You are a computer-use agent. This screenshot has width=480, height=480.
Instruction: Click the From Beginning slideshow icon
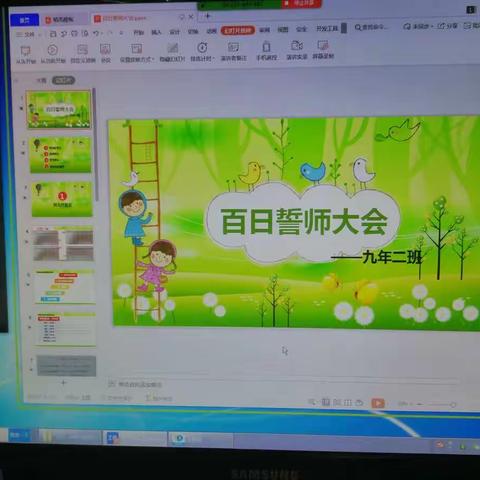[26, 51]
